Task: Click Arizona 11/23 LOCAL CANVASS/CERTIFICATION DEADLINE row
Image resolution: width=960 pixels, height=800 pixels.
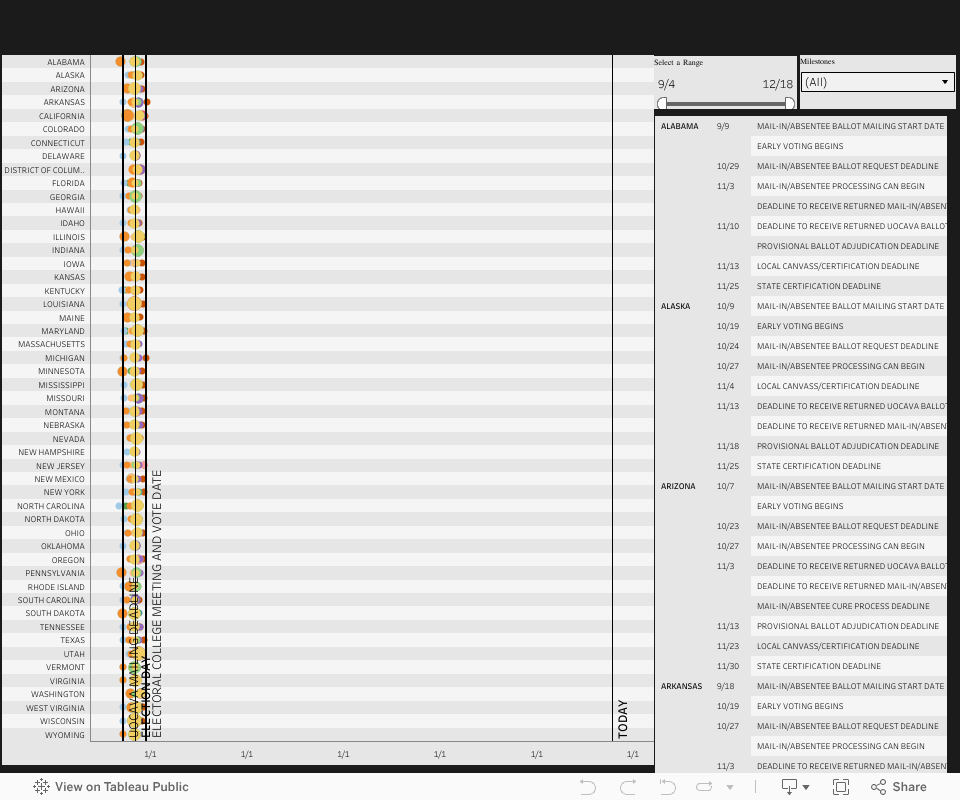Action: click(849, 646)
